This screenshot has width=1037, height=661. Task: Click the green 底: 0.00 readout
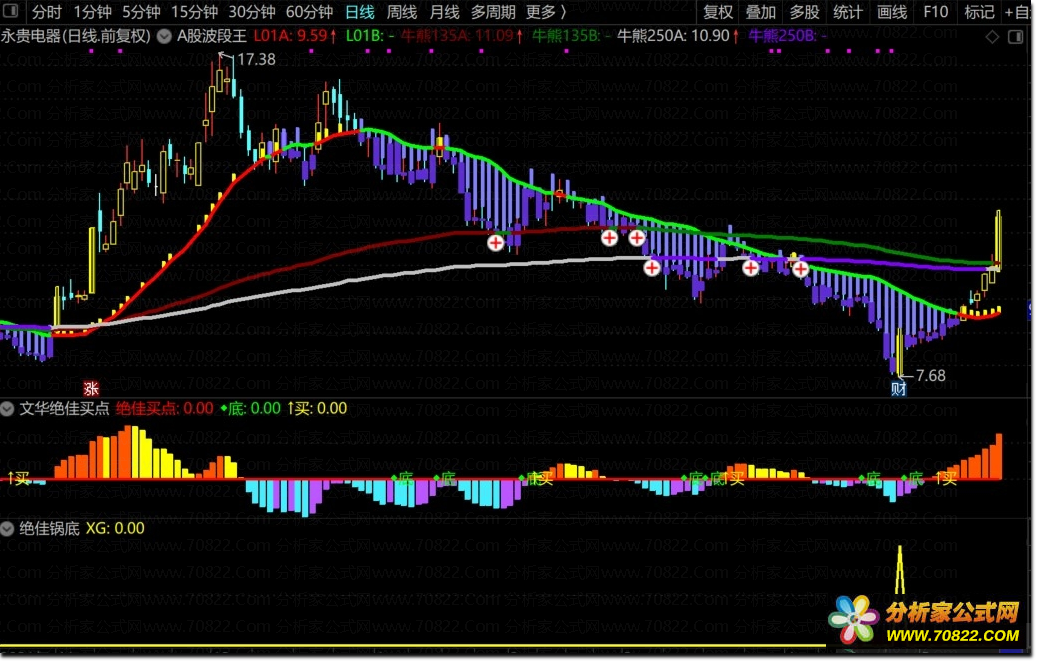click(x=251, y=408)
